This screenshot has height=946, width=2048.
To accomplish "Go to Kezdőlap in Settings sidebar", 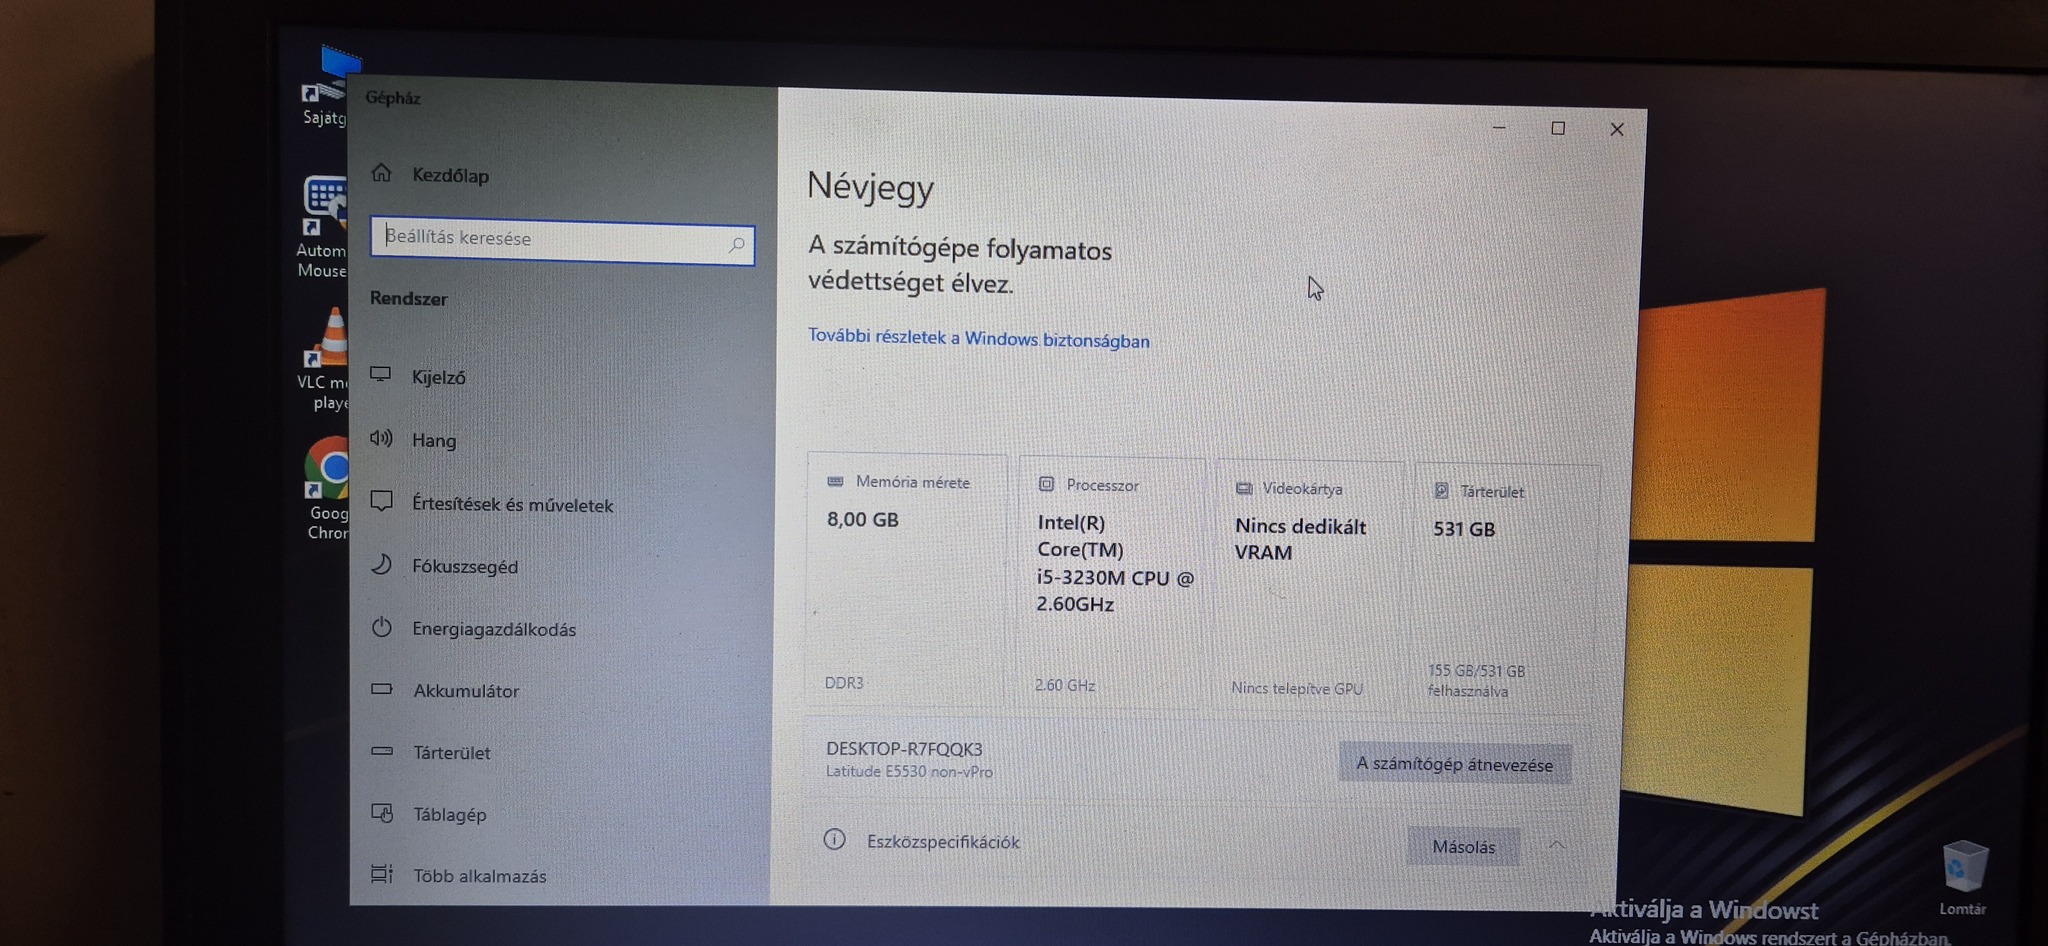I will [x=430, y=175].
